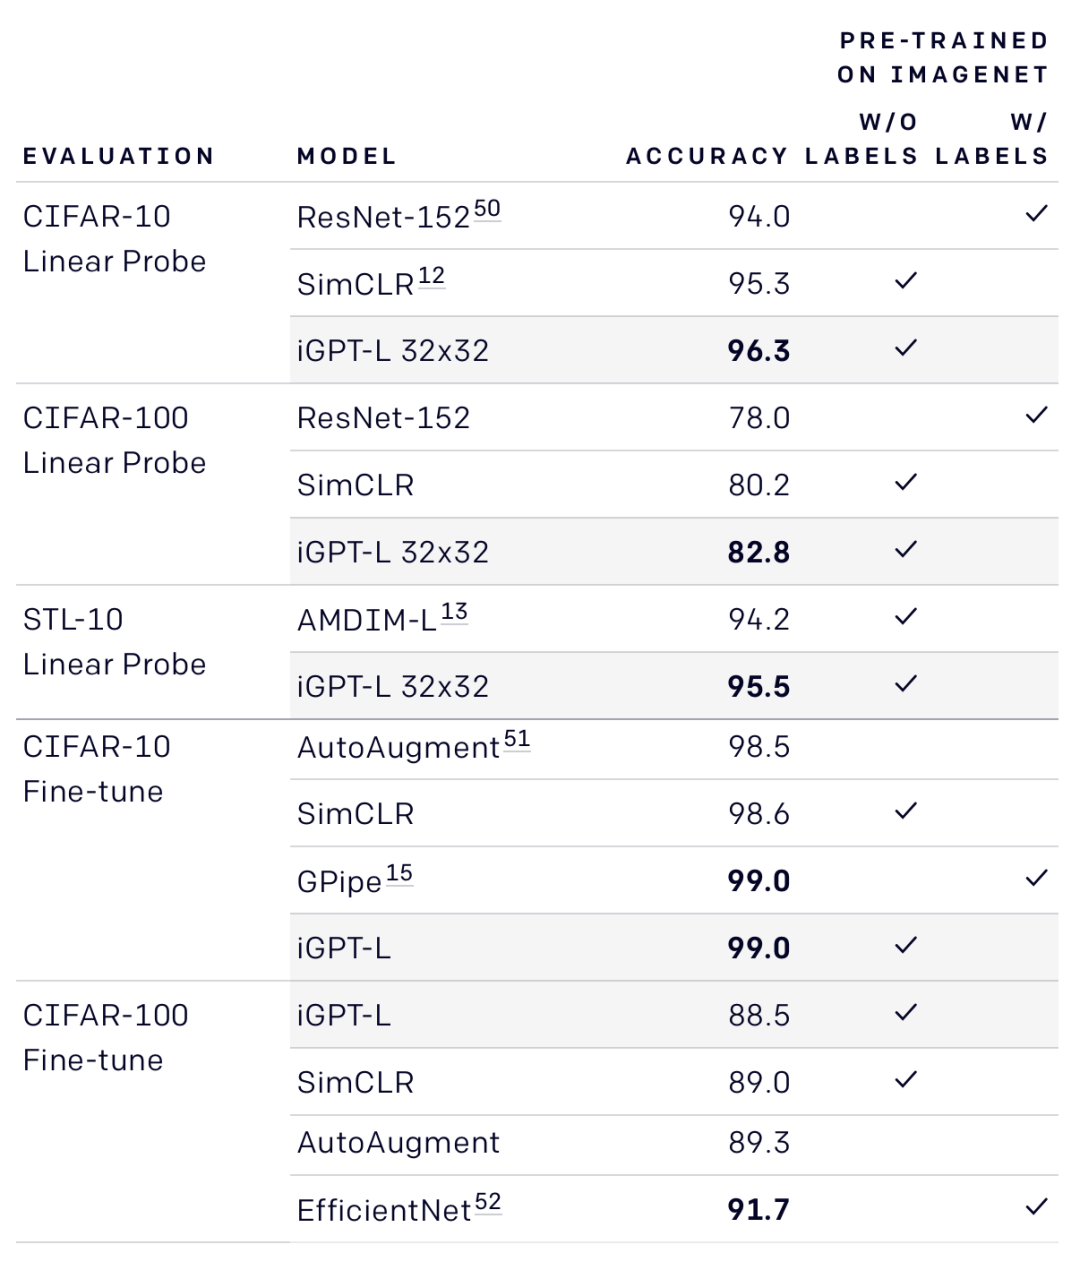Image resolution: width=1080 pixels, height=1270 pixels.
Task: Open footnote 52 beside EfficientNet
Action: pos(488,1202)
